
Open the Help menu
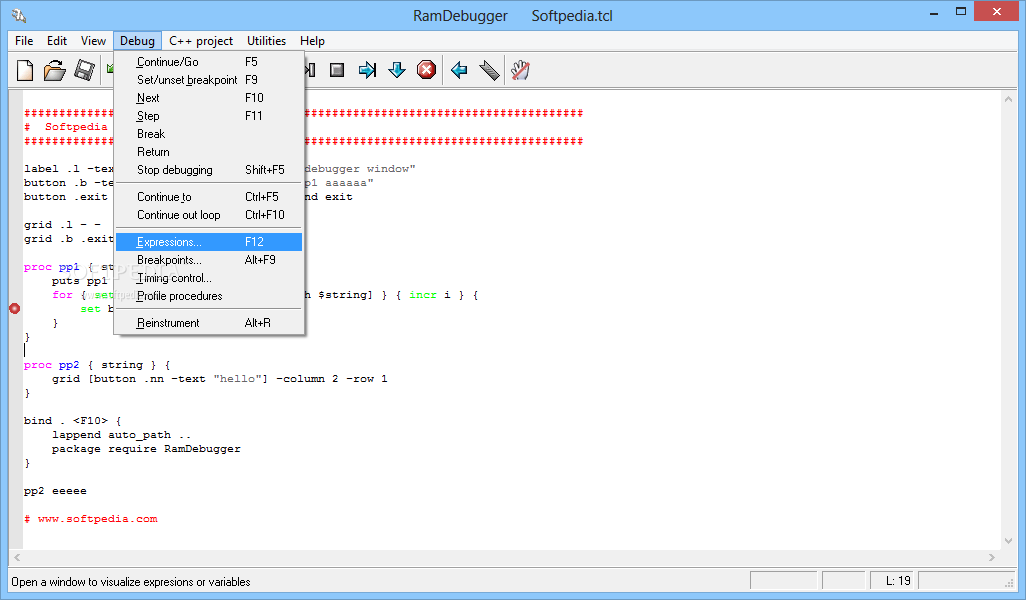(x=313, y=41)
